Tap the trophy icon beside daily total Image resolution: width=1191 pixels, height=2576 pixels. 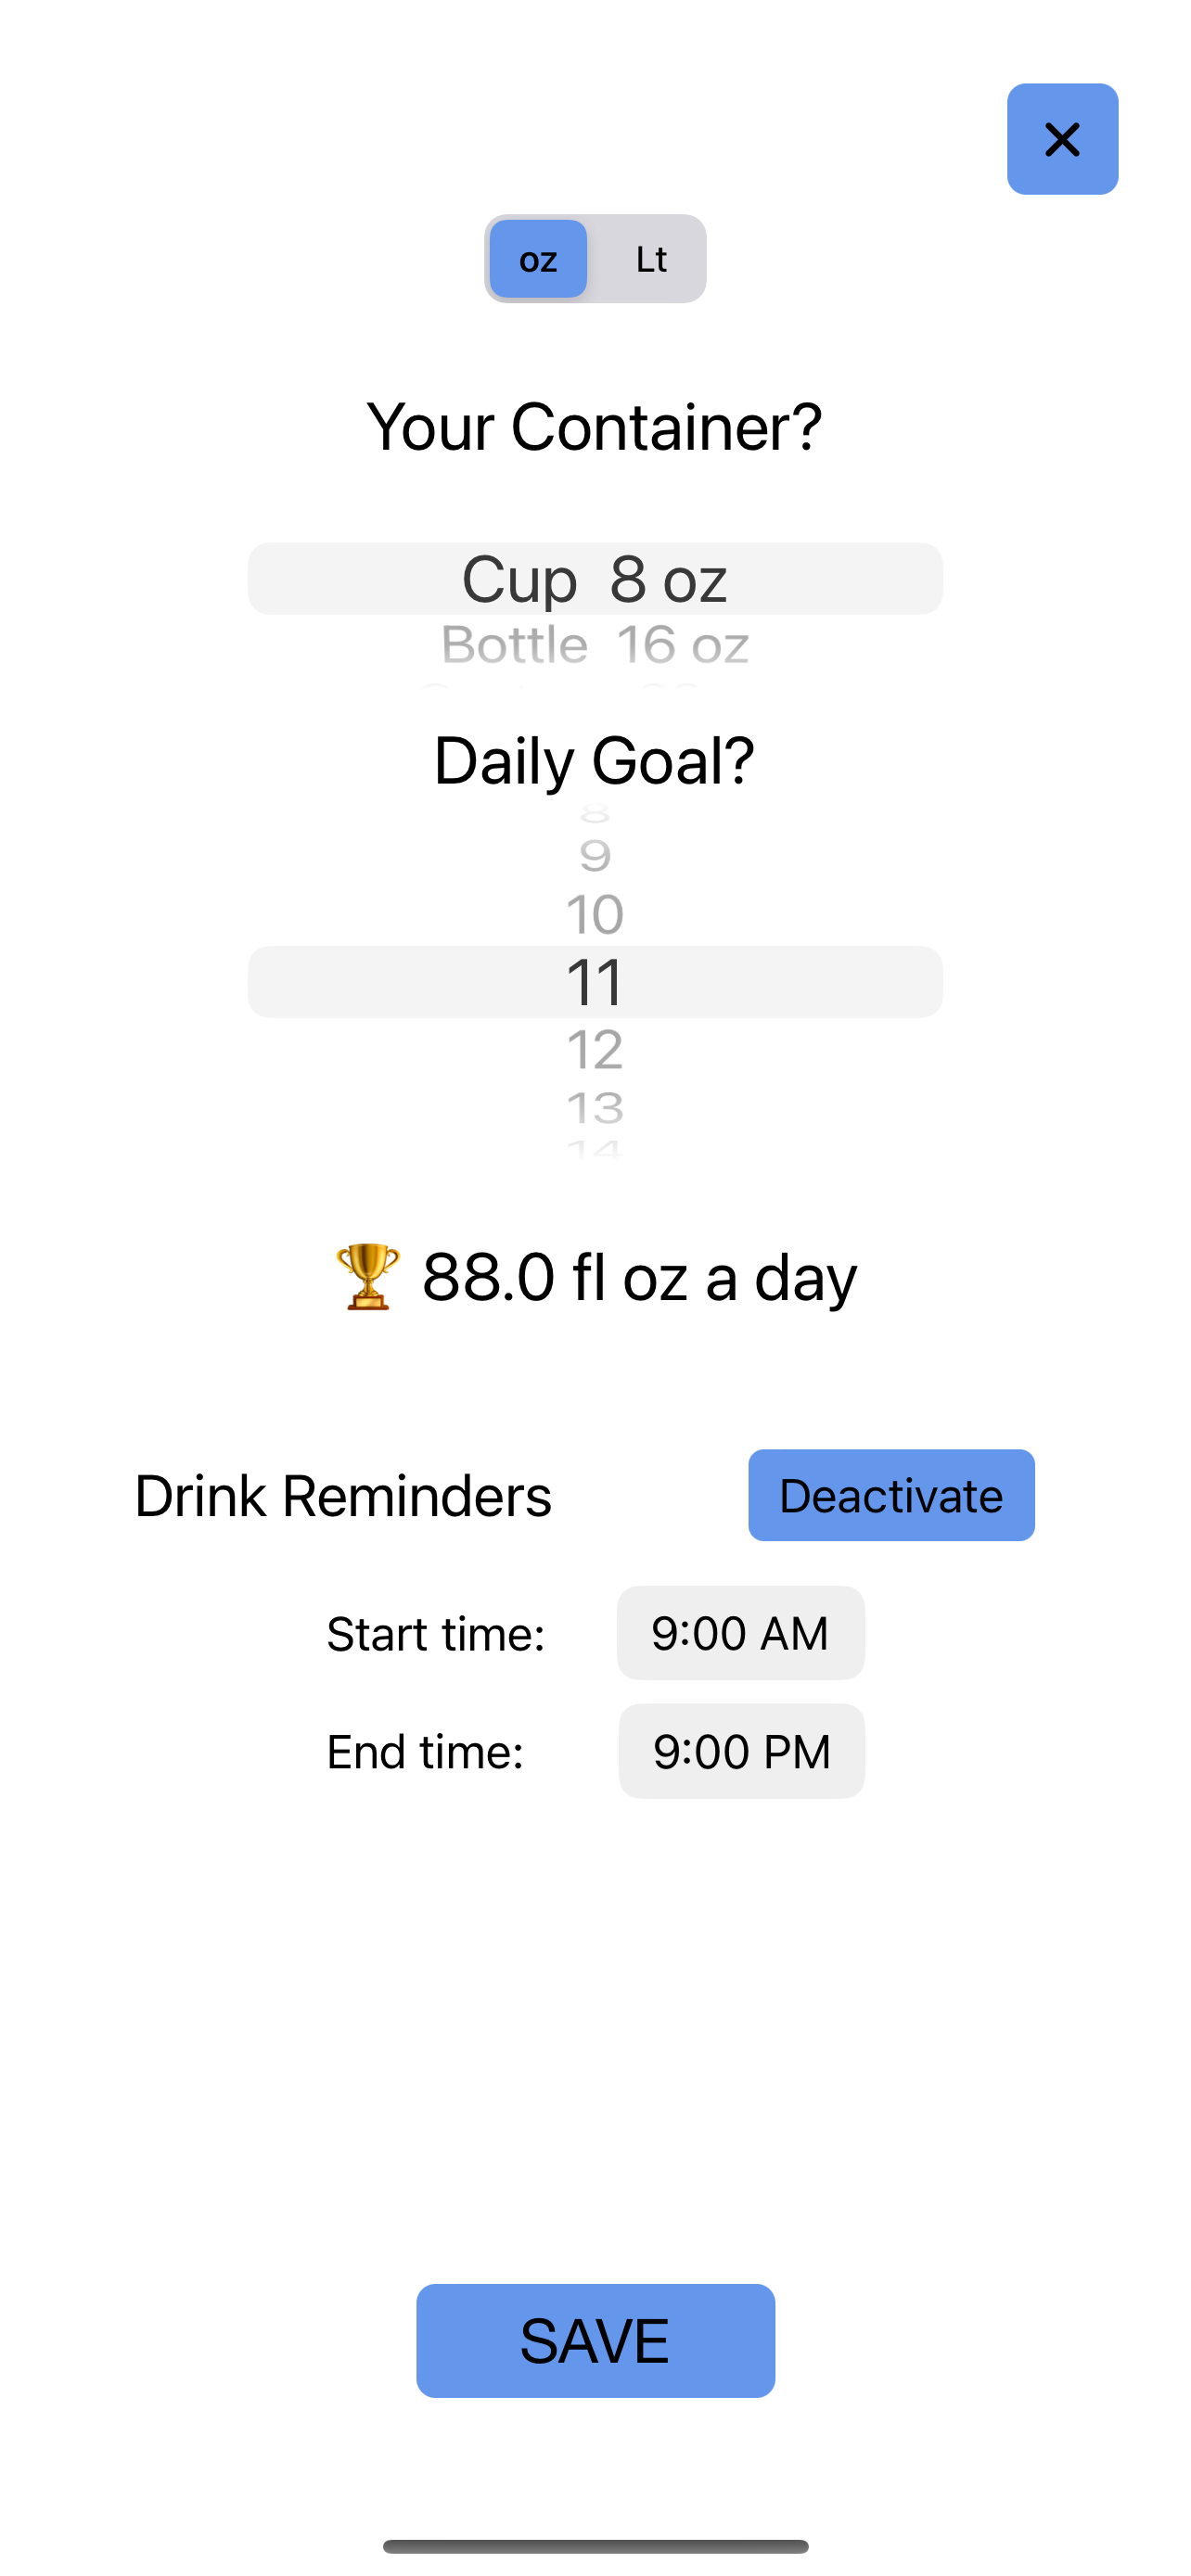(x=367, y=1277)
